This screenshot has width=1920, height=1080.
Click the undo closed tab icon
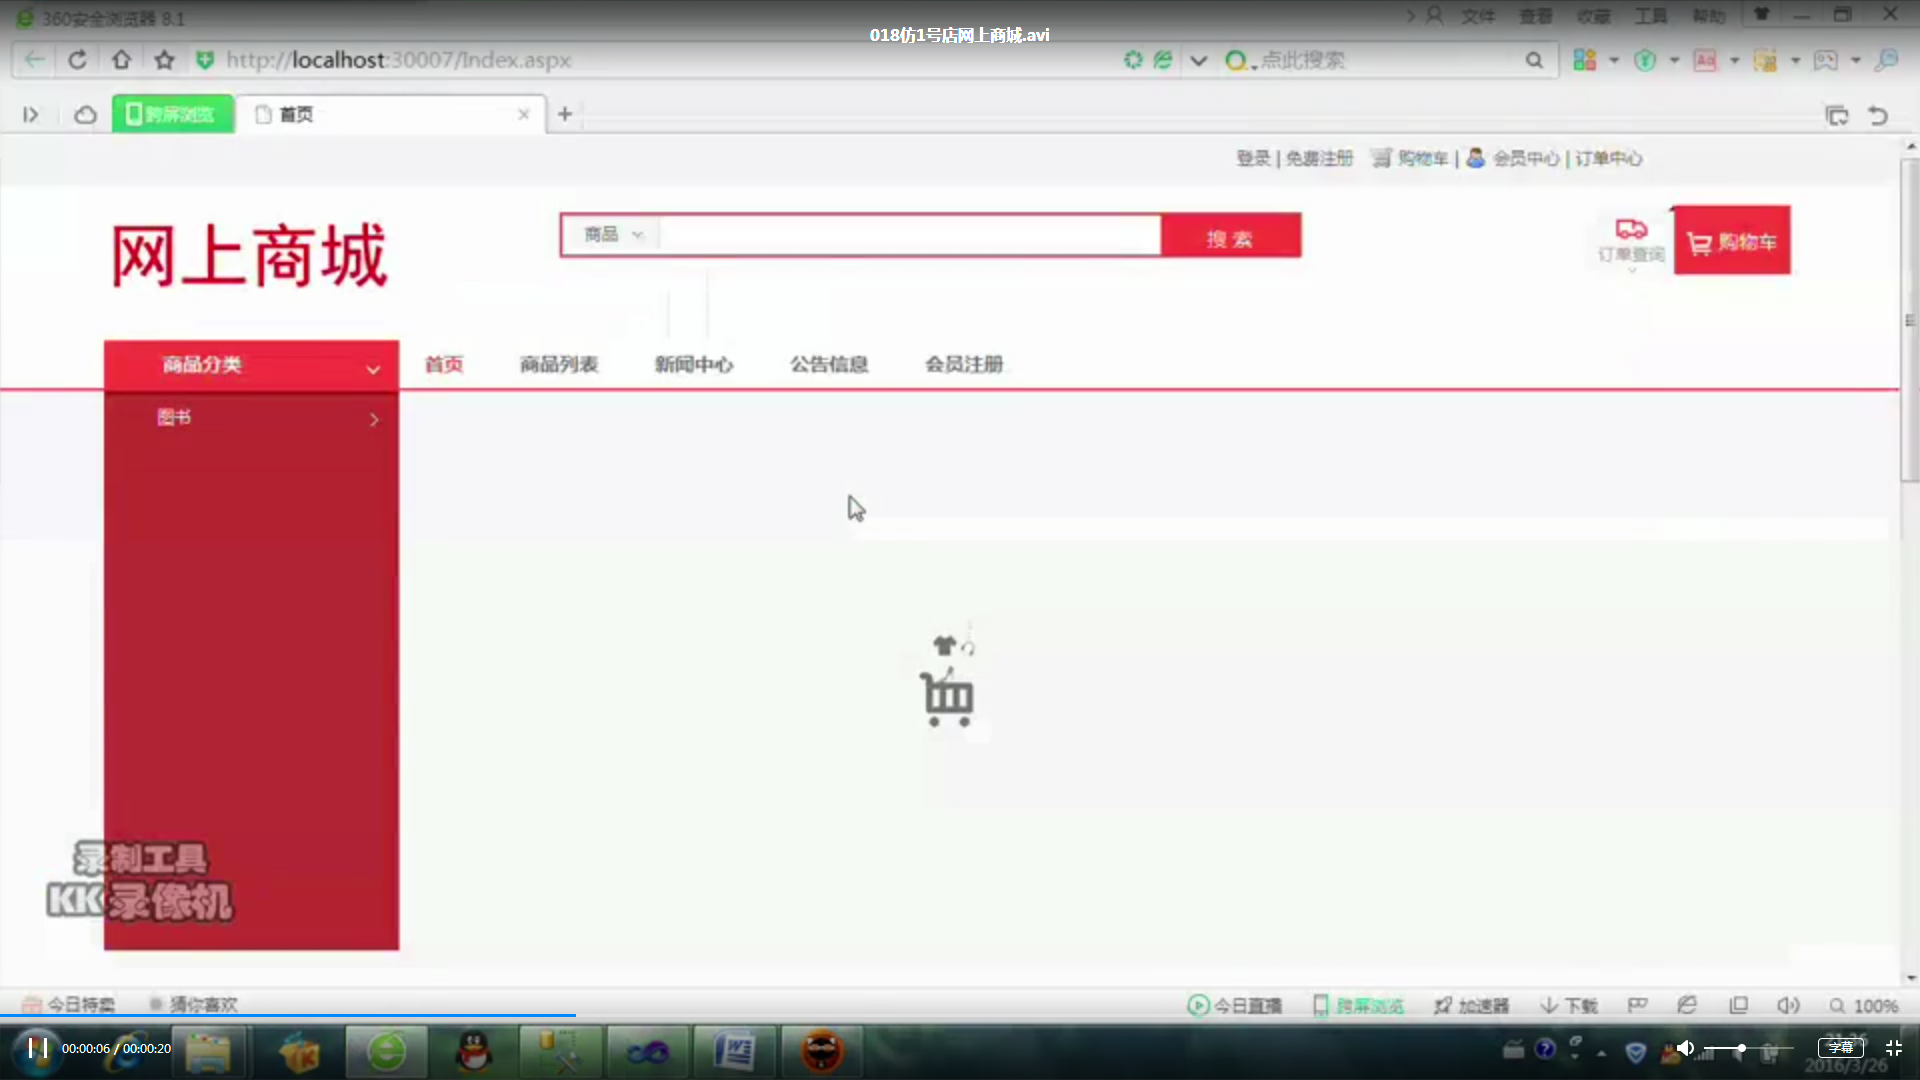pos(1878,116)
